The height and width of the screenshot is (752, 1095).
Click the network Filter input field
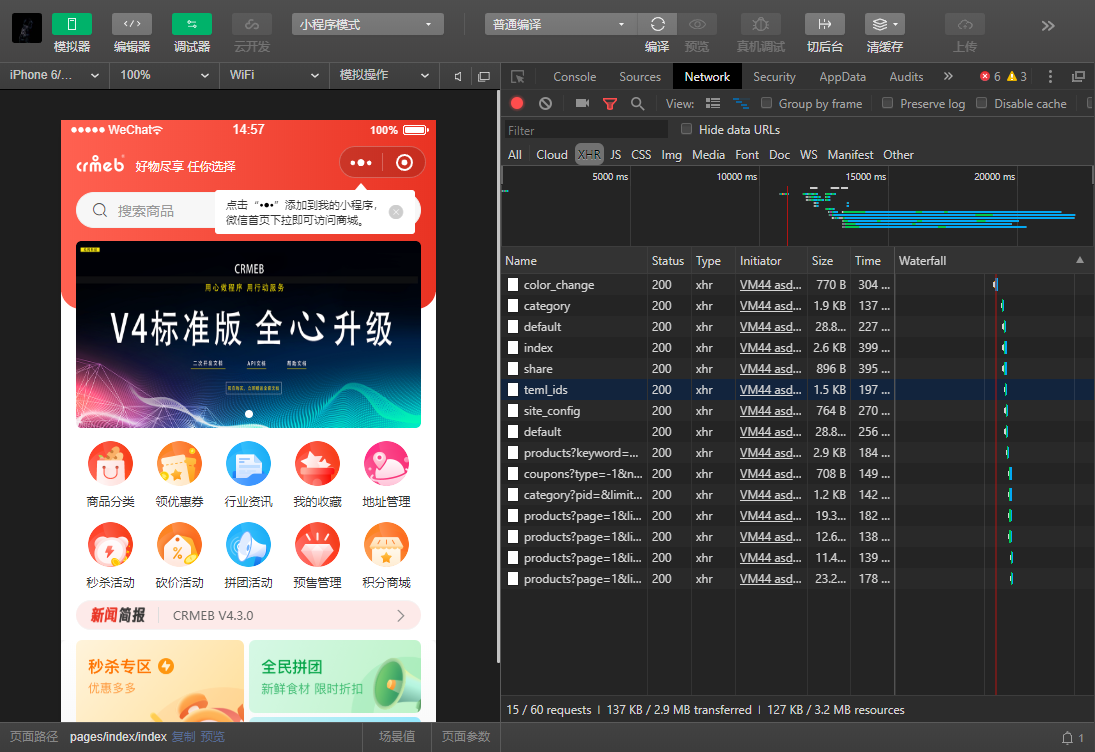[586, 130]
